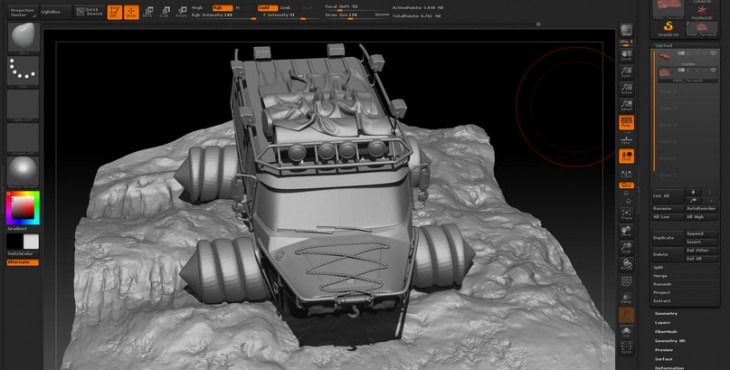Expand the Layers palette section
The width and height of the screenshot is (730, 370).
662,323
